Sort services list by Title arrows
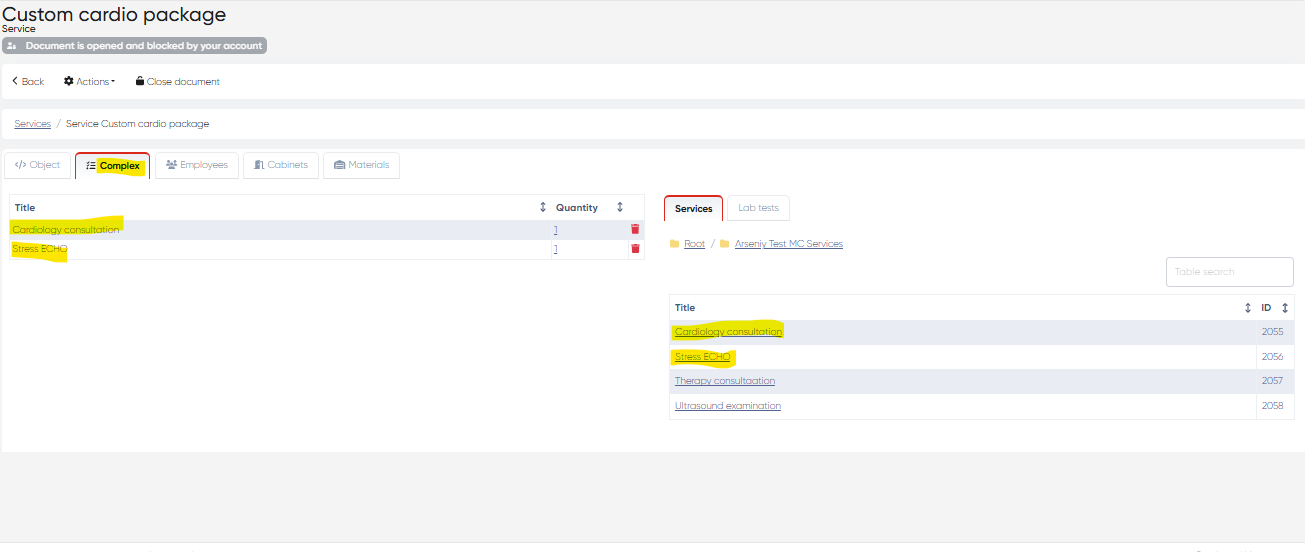 [1247, 308]
